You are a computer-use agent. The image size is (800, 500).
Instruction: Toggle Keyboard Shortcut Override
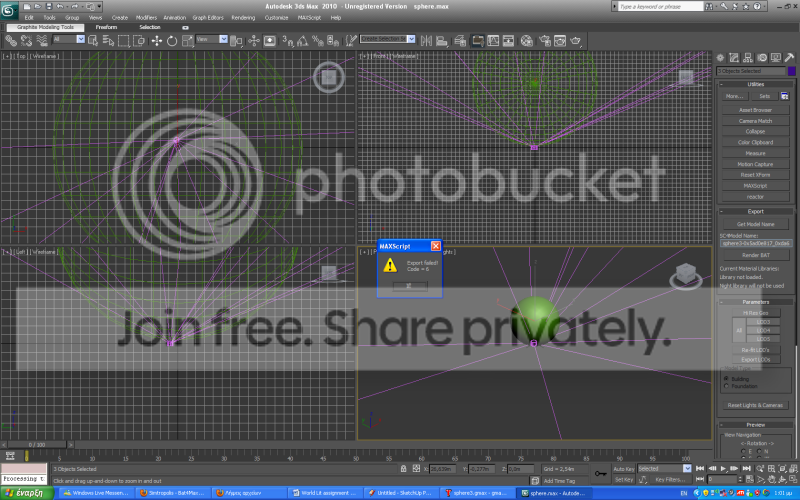pyautogui.click(x=269, y=40)
